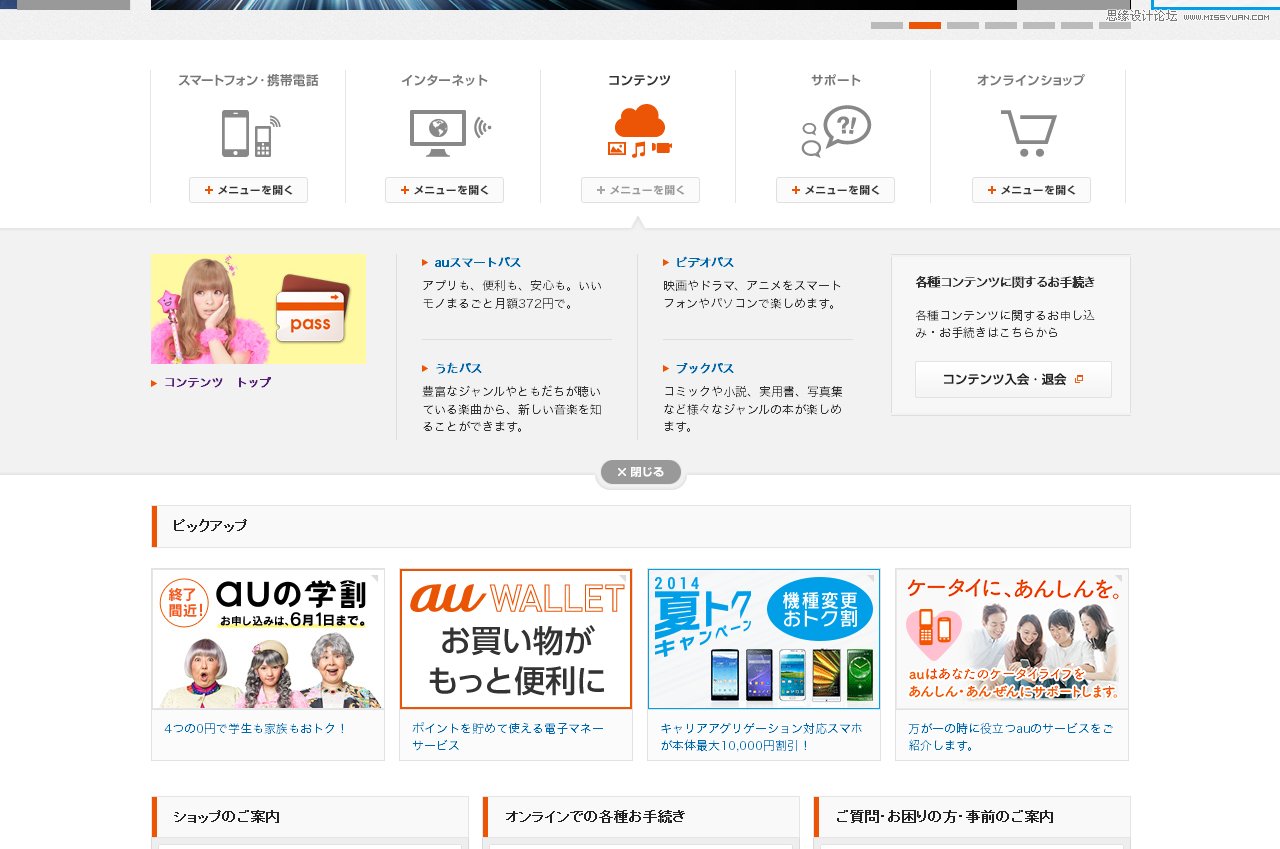Open the au WALLET banner image
Screen dimensions: 1280x849
click(x=516, y=639)
